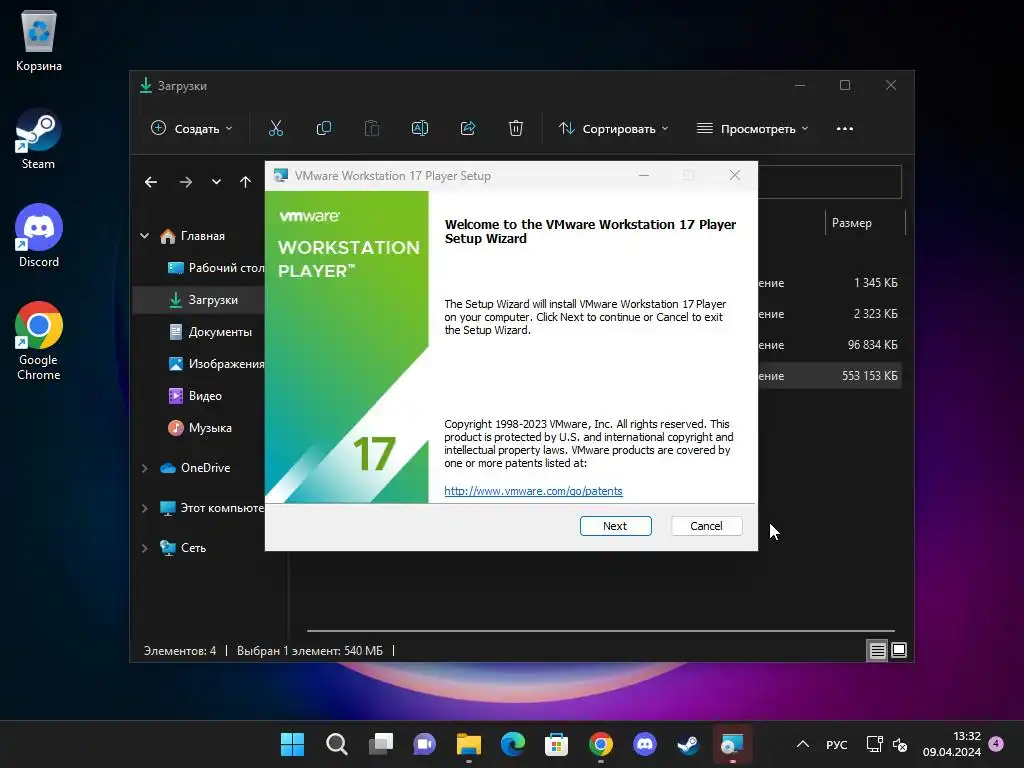Open taskbar Search
Image resolution: width=1024 pixels, height=768 pixels.
[336, 744]
